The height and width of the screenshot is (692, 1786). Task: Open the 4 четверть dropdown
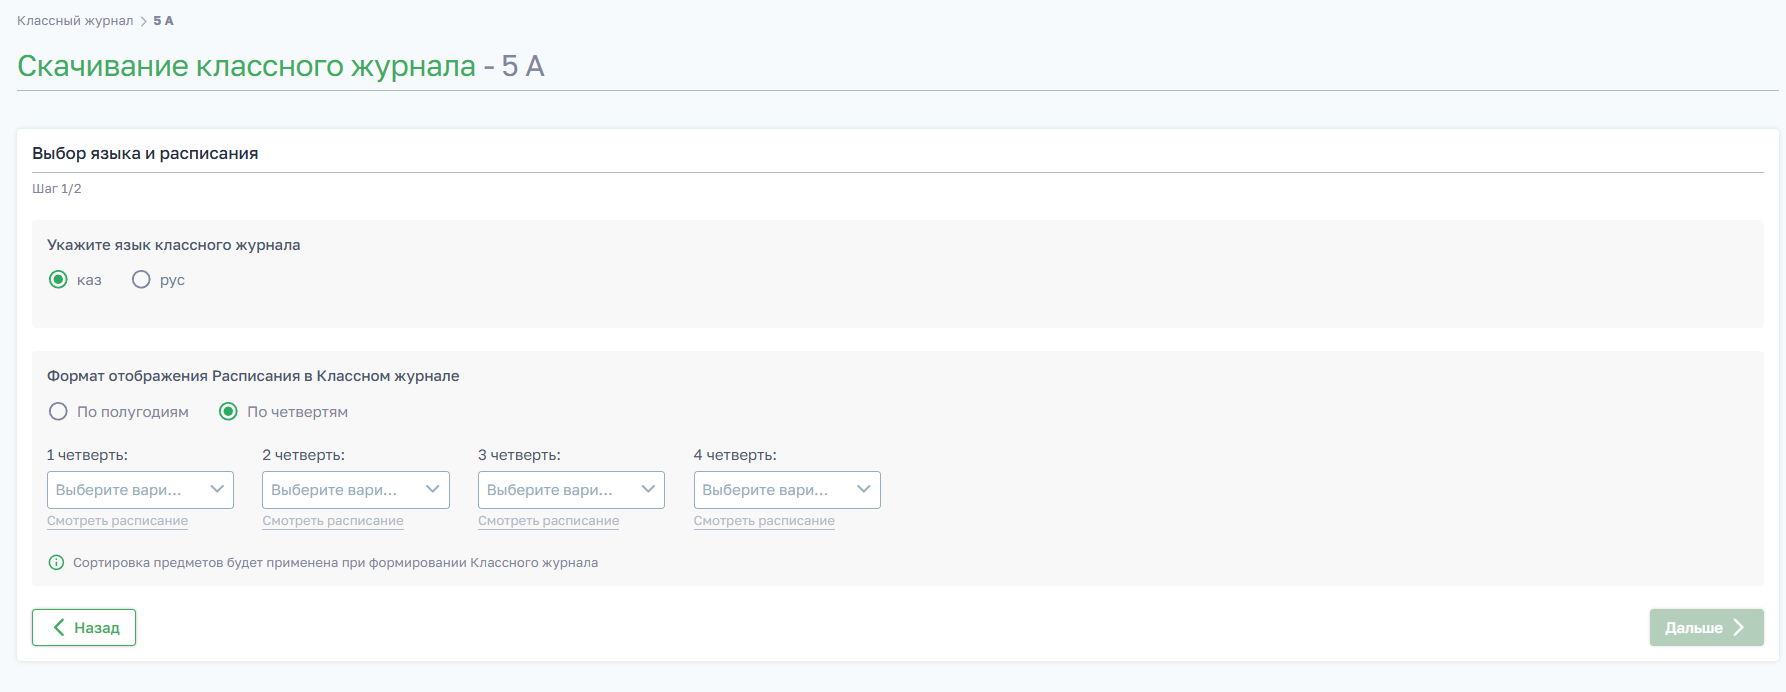click(787, 490)
